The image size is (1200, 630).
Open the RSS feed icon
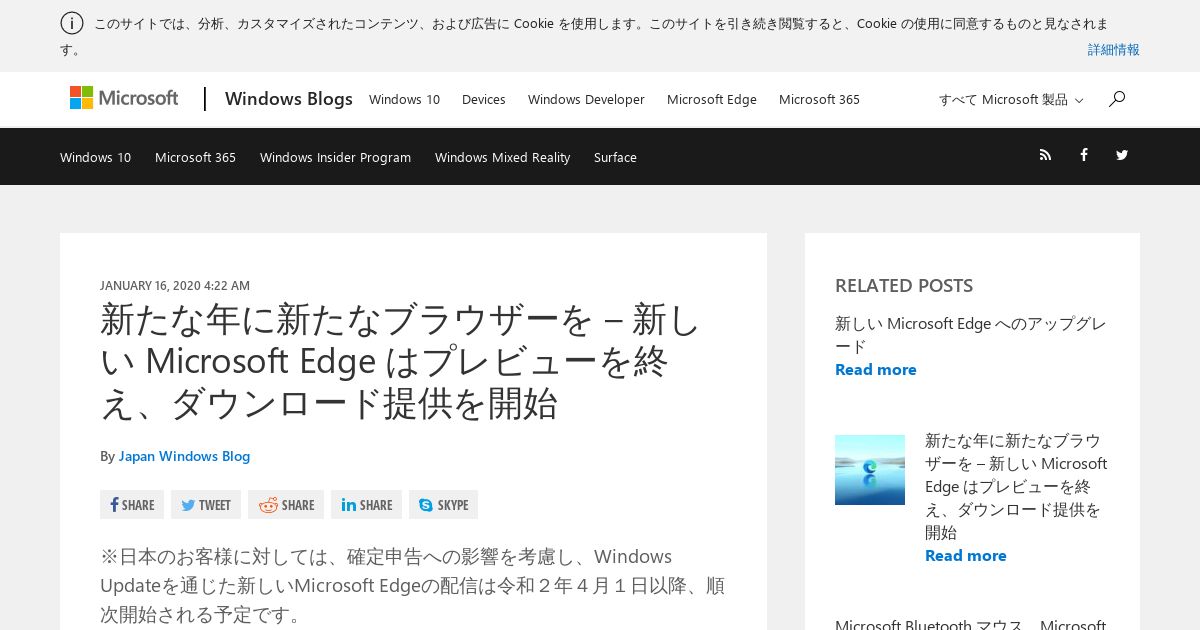click(1045, 155)
